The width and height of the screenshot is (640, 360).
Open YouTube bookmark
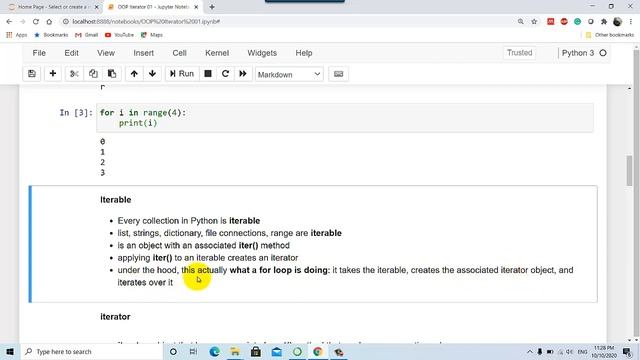[119, 35]
